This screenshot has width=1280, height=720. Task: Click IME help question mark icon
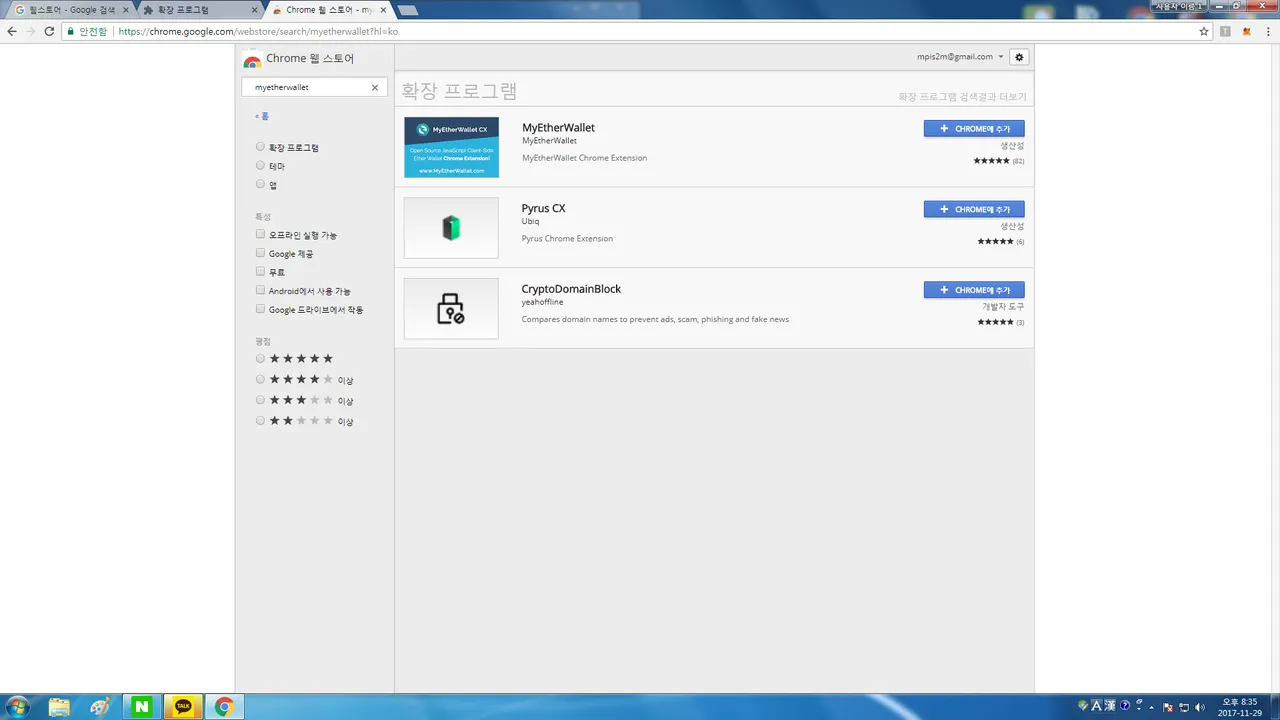click(x=1125, y=705)
